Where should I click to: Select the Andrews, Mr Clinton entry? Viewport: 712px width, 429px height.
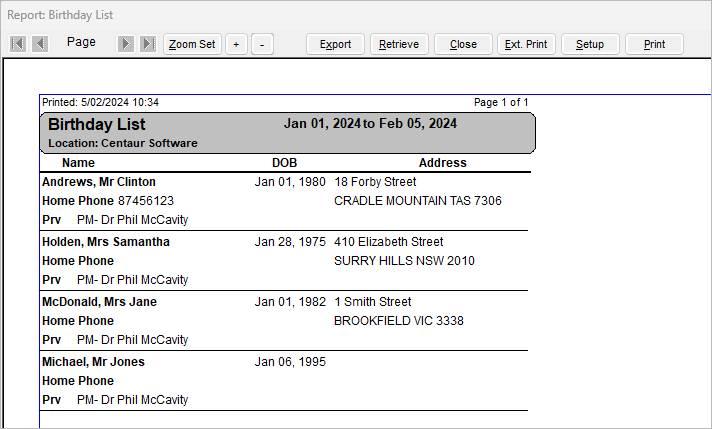[x=99, y=182]
